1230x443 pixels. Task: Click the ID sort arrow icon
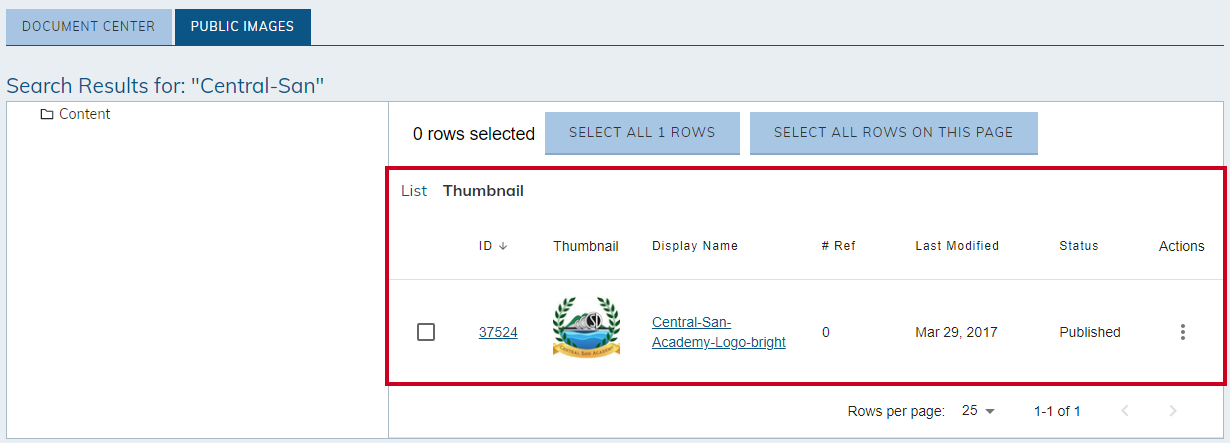(x=502, y=246)
